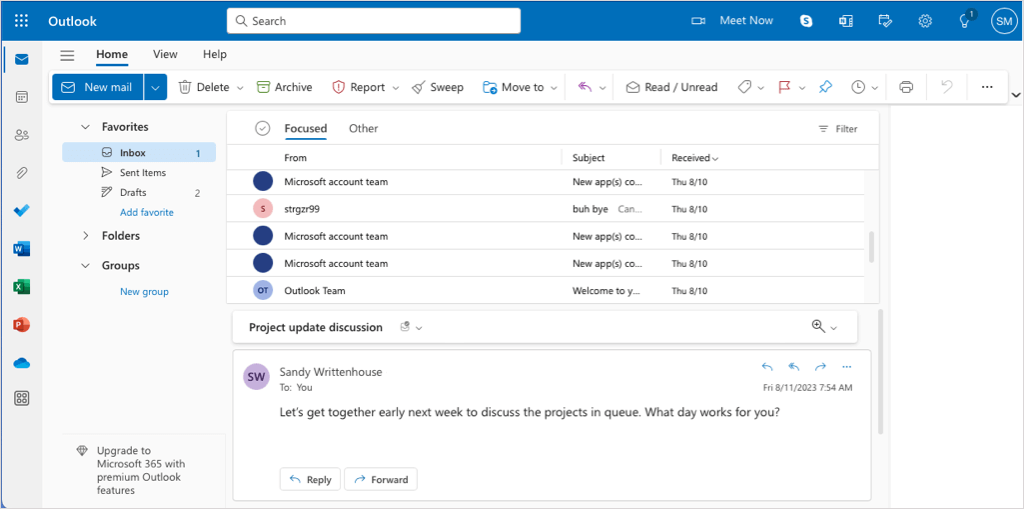Open the People contacts icon
1024x509 pixels.
coord(21,135)
